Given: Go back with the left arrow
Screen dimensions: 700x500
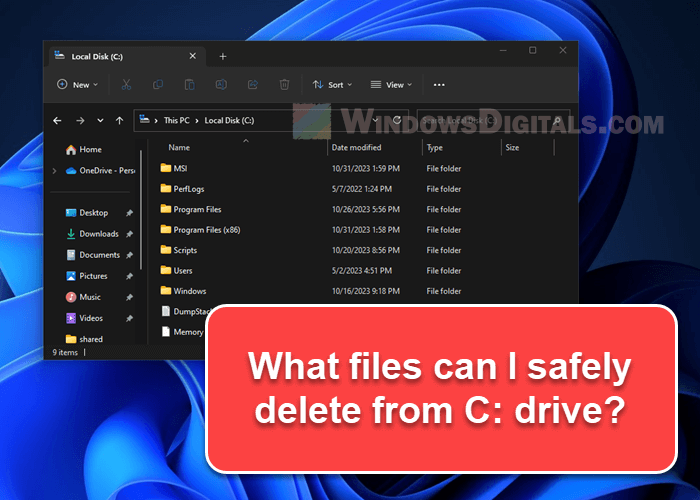Looking at the screenshot, I should 57,121.
